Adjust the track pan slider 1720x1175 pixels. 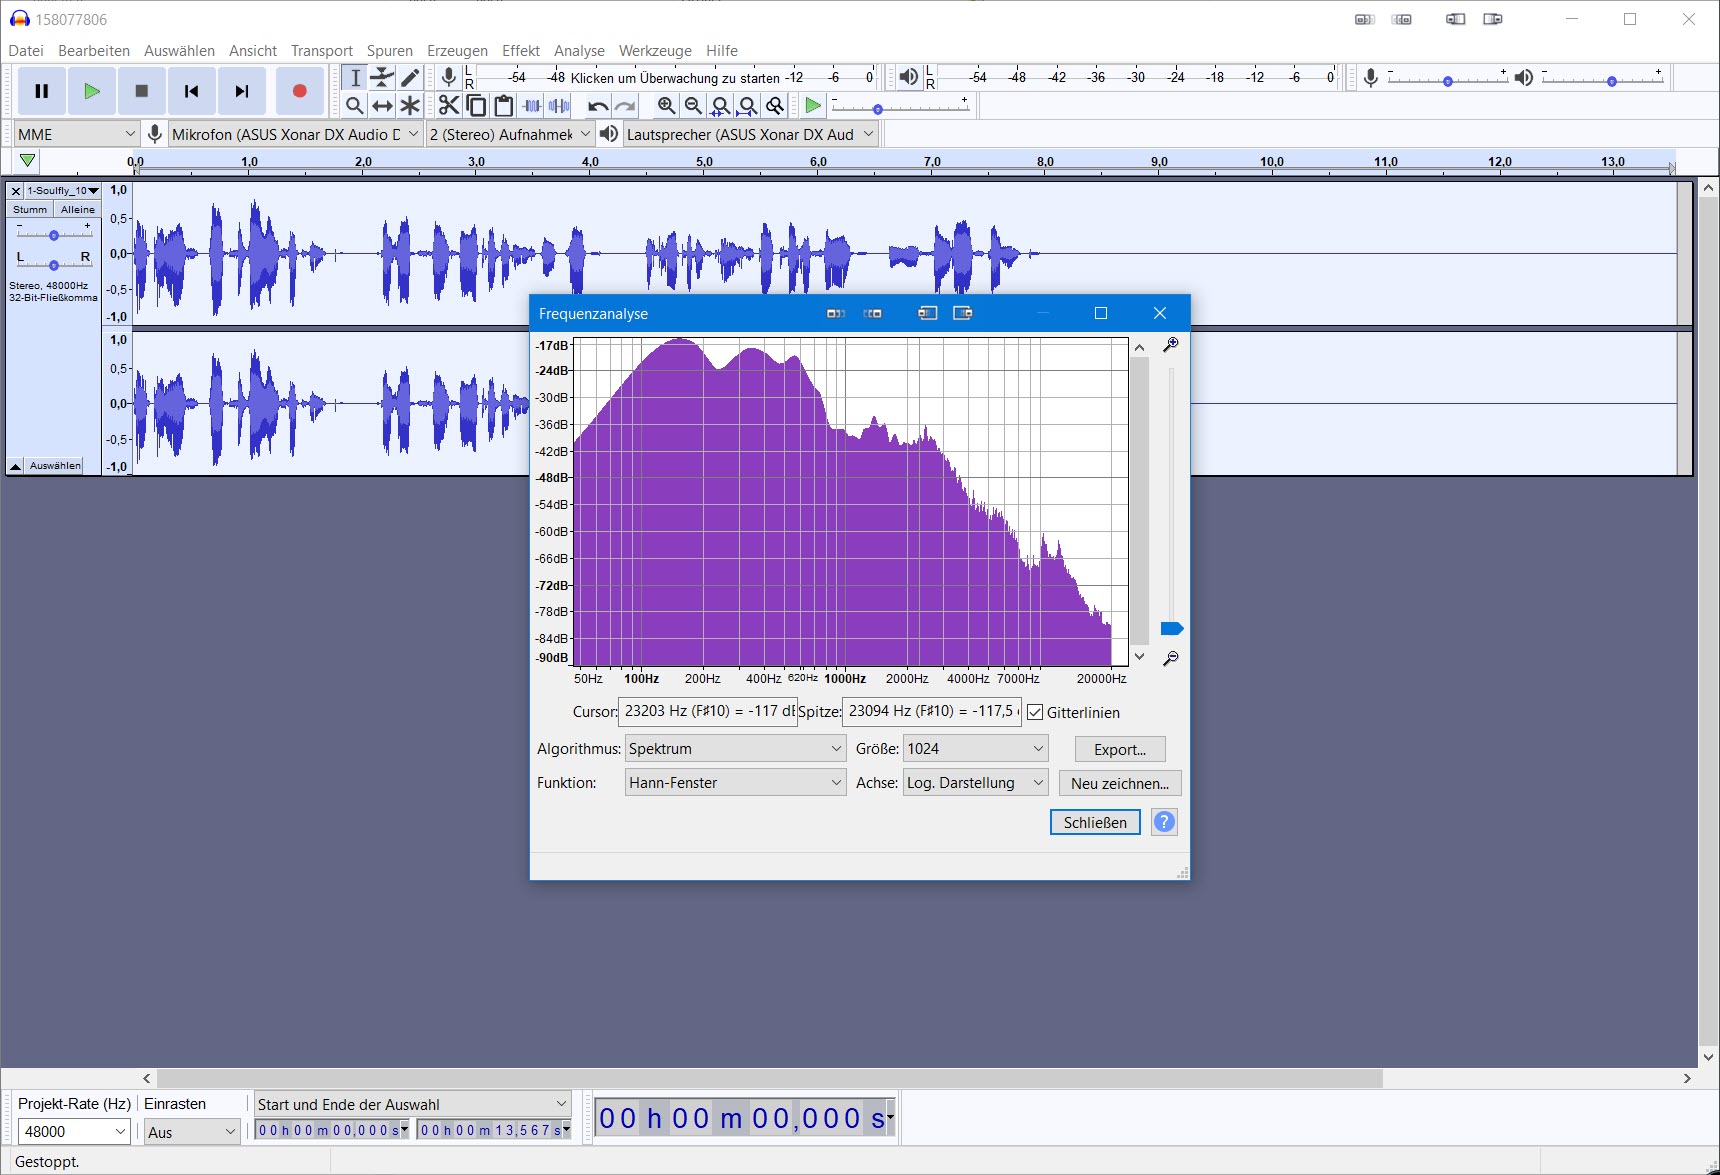(x=54, y=264)
